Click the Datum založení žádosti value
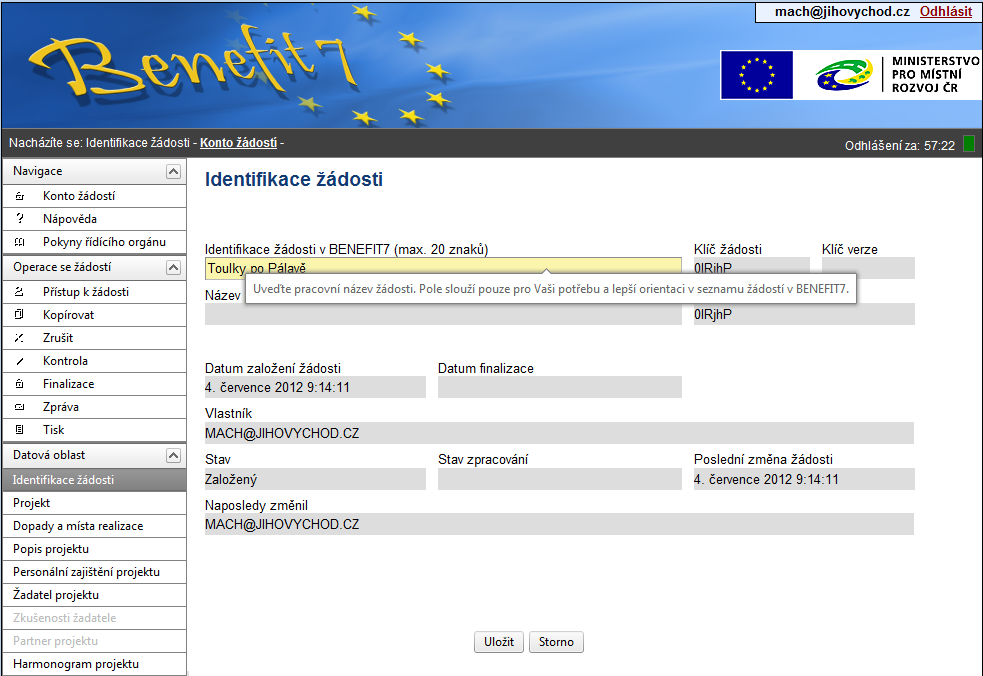Image resolution: width=983 pixels, height=676 pixels. [x=315, y=388]
